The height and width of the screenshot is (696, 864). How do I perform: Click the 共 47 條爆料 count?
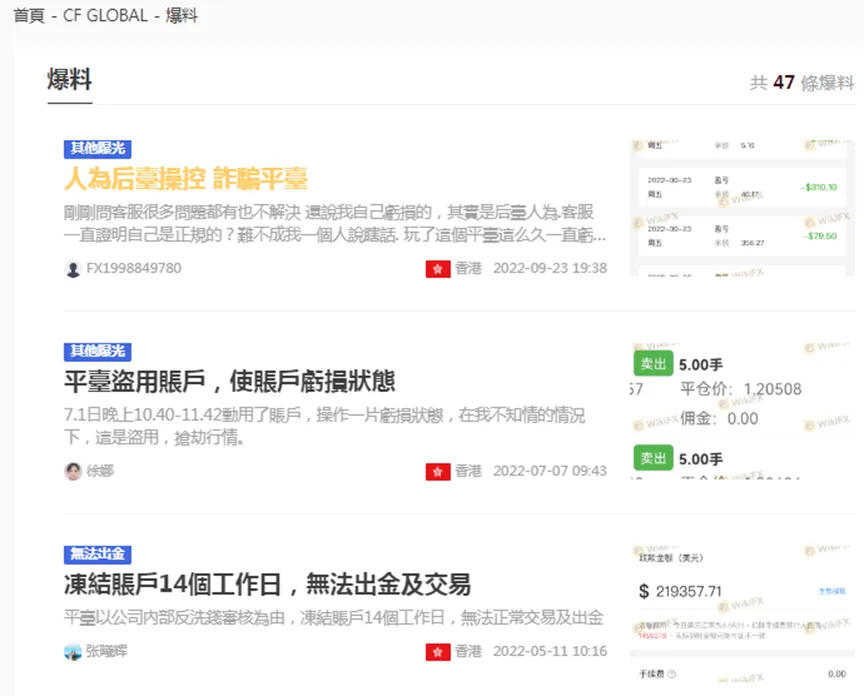pyautogui.click(x=802, y=83)
